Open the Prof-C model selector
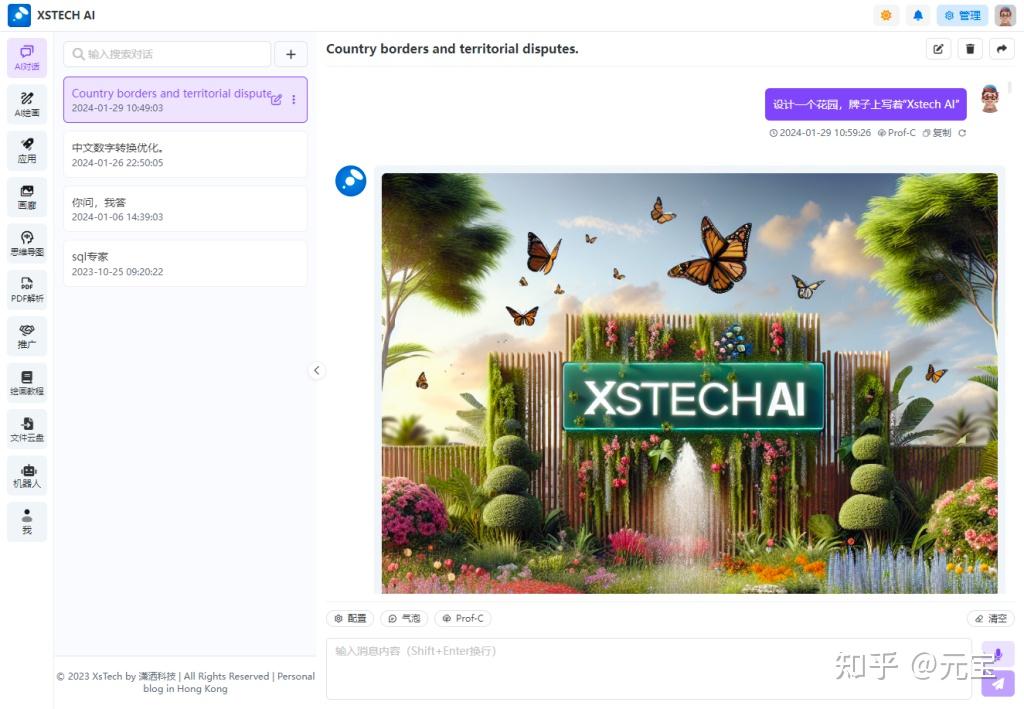Screen dimensions: 1024x709 click(463, 618)
